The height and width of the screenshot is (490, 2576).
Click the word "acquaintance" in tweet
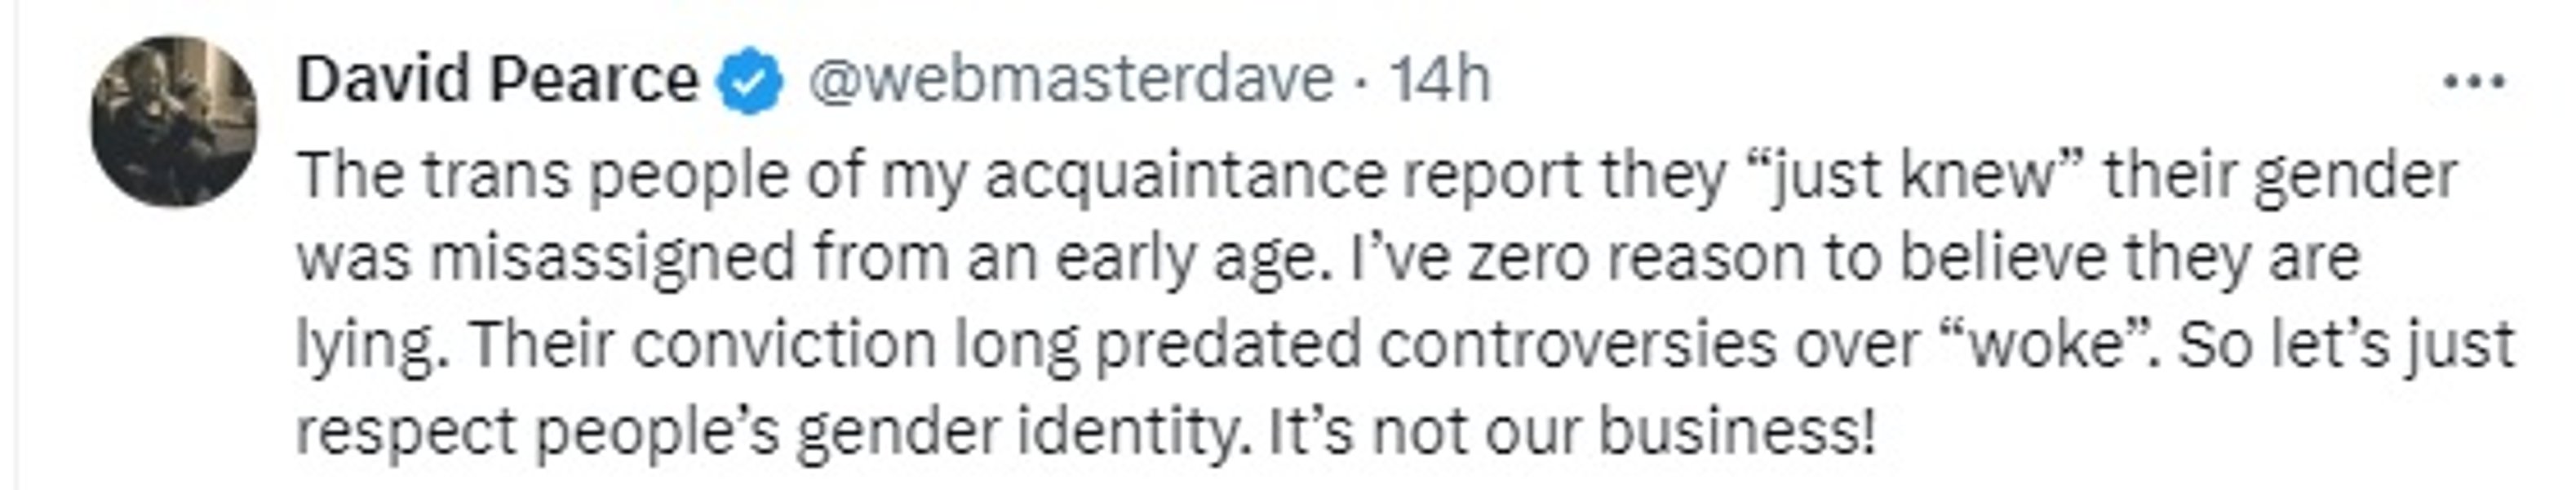coord(1185,177)
